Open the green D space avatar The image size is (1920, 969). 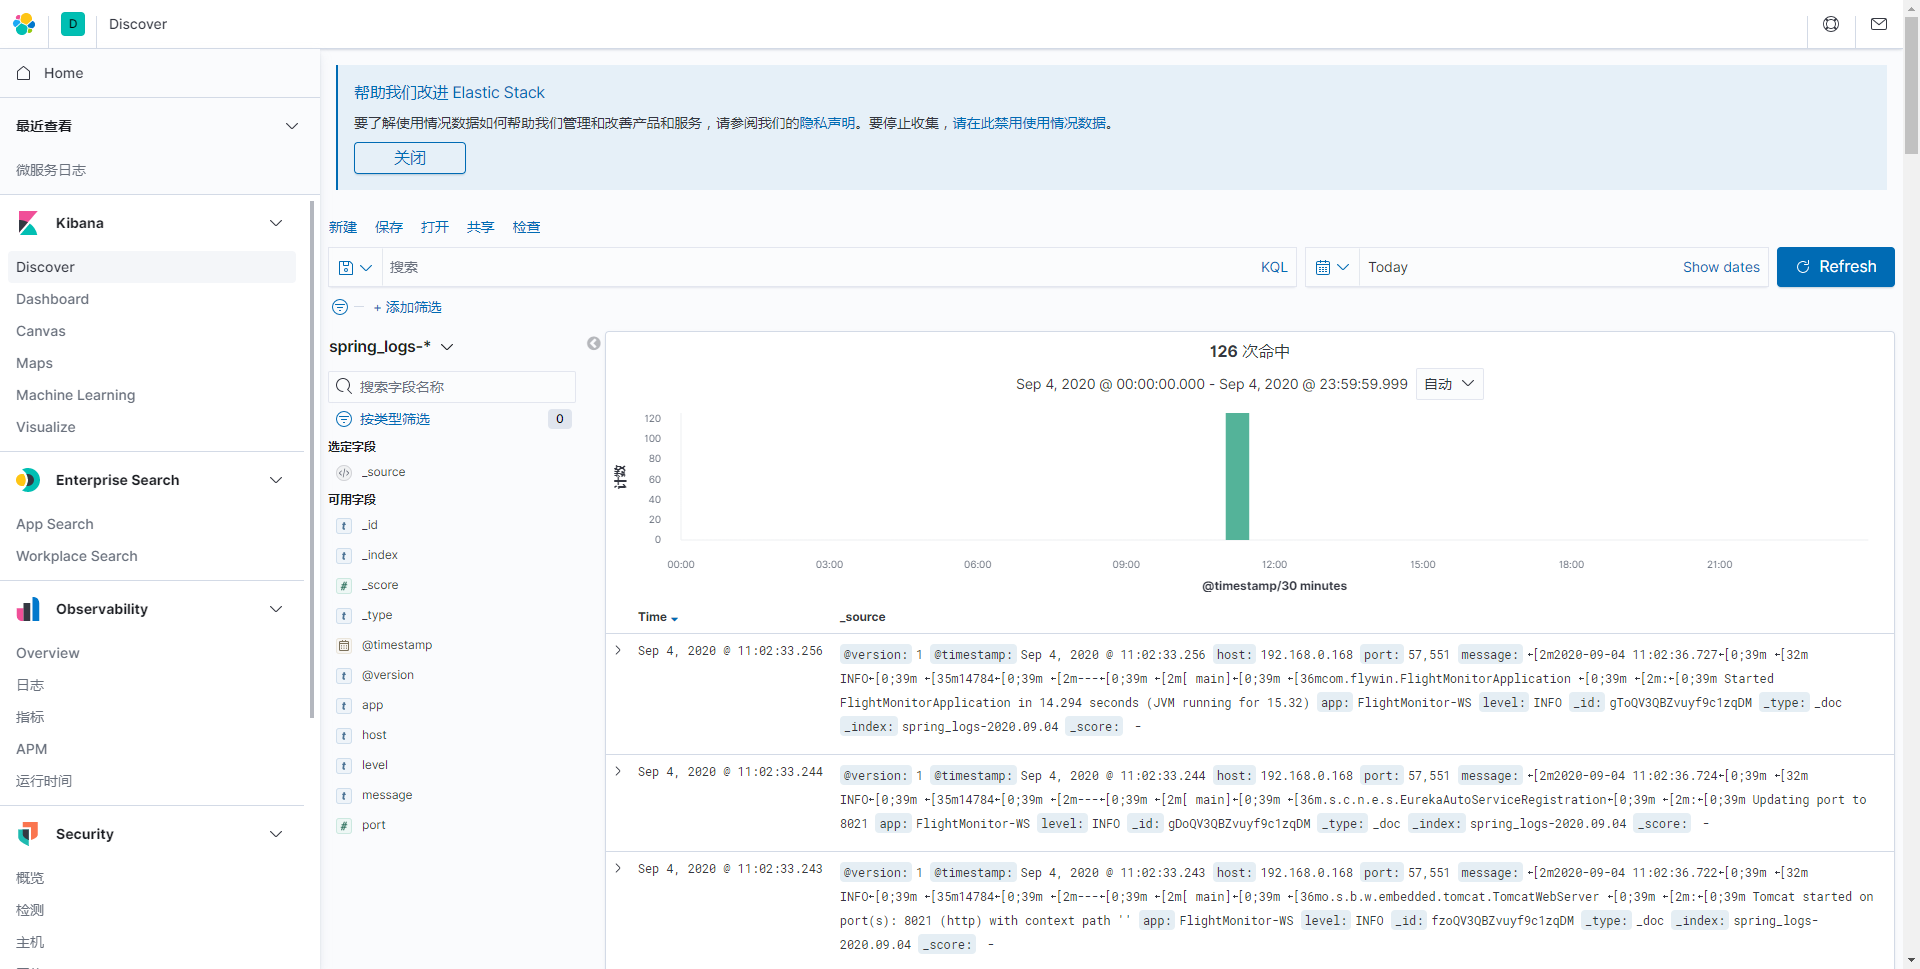[73, 24]
